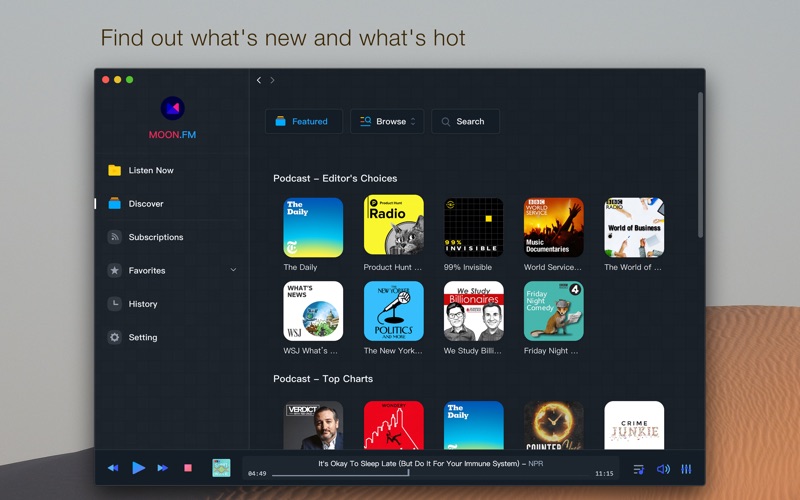The width and height of the screenshot is (800, 500).
Task: Open the equalizer settings icon
Action: tap(686, 469)
